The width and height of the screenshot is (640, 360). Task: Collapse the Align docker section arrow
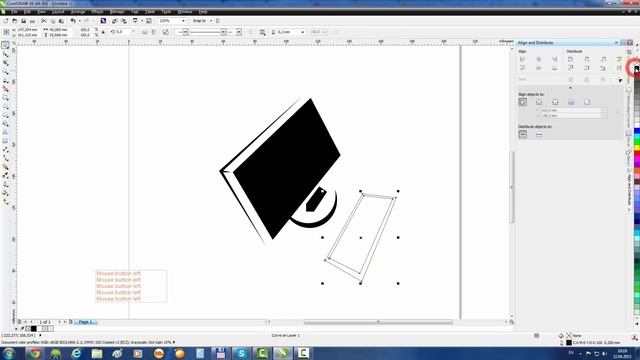coord(570,88)
